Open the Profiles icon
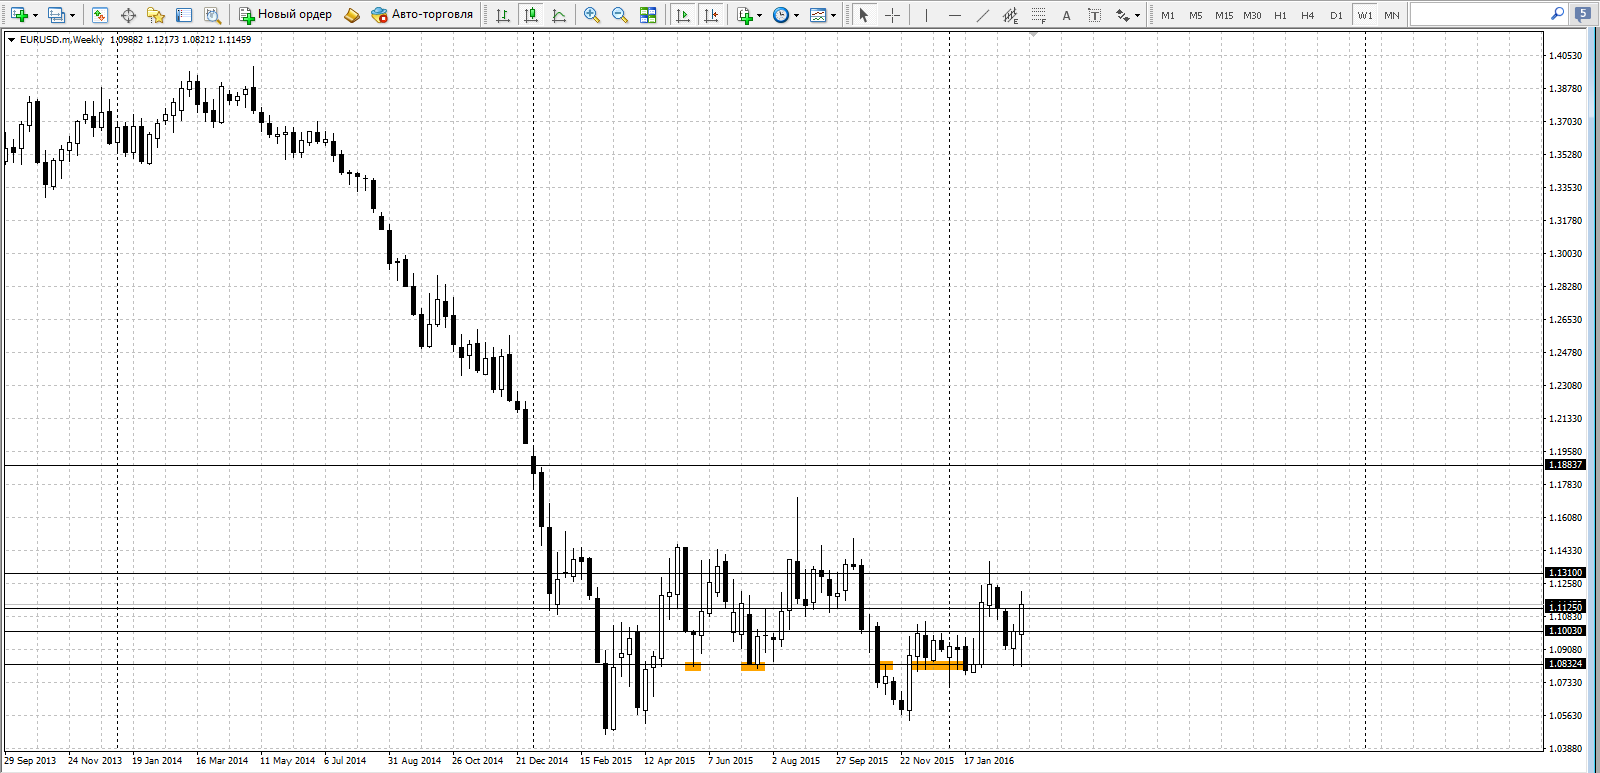The image size is (1600, 773). click(x=56, y=15)
